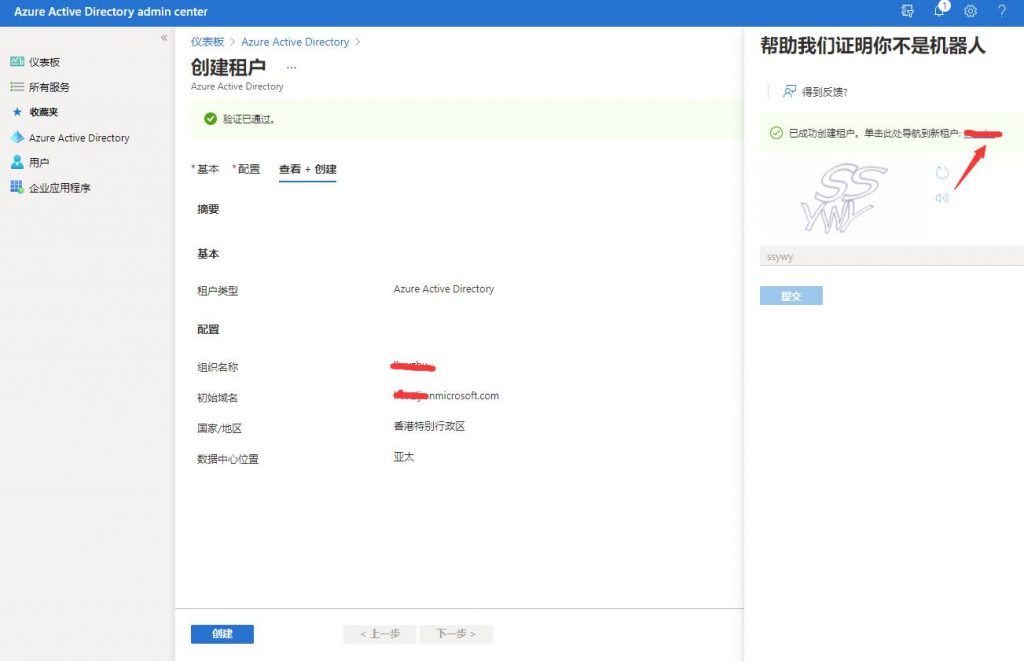The height and width of the screenshot is (661, 1024).
Task: Click the green check icon beside 验证已通过
Action: point(210,119)
